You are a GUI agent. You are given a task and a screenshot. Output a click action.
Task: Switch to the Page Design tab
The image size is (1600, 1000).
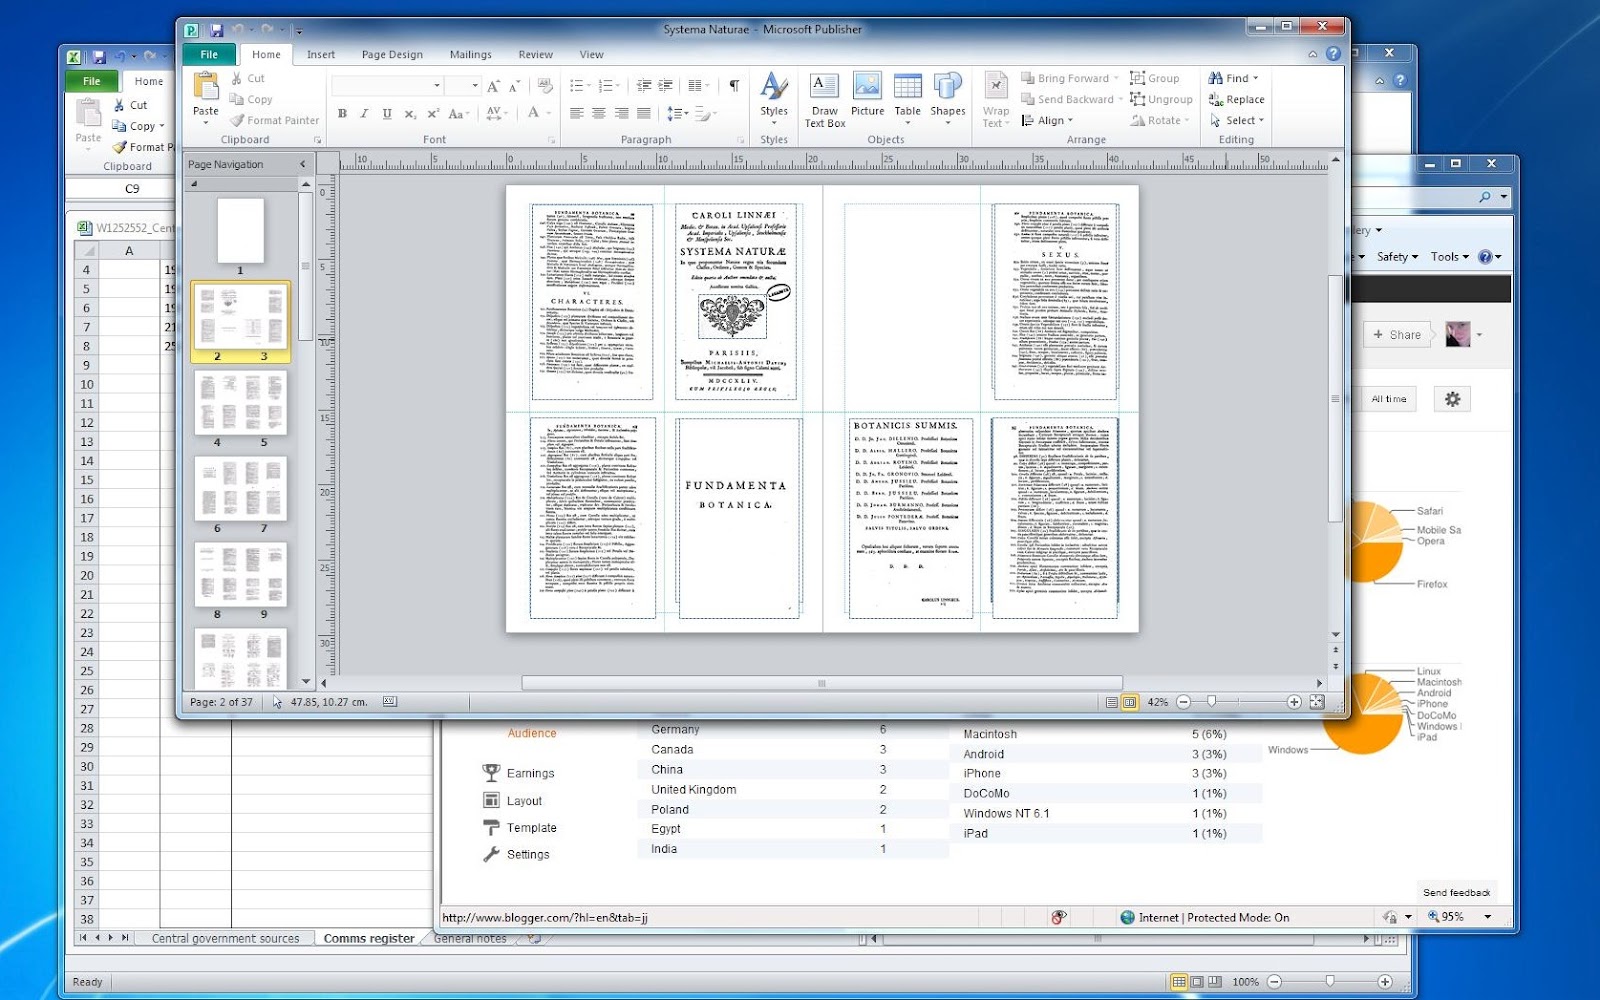coord(392,55)
